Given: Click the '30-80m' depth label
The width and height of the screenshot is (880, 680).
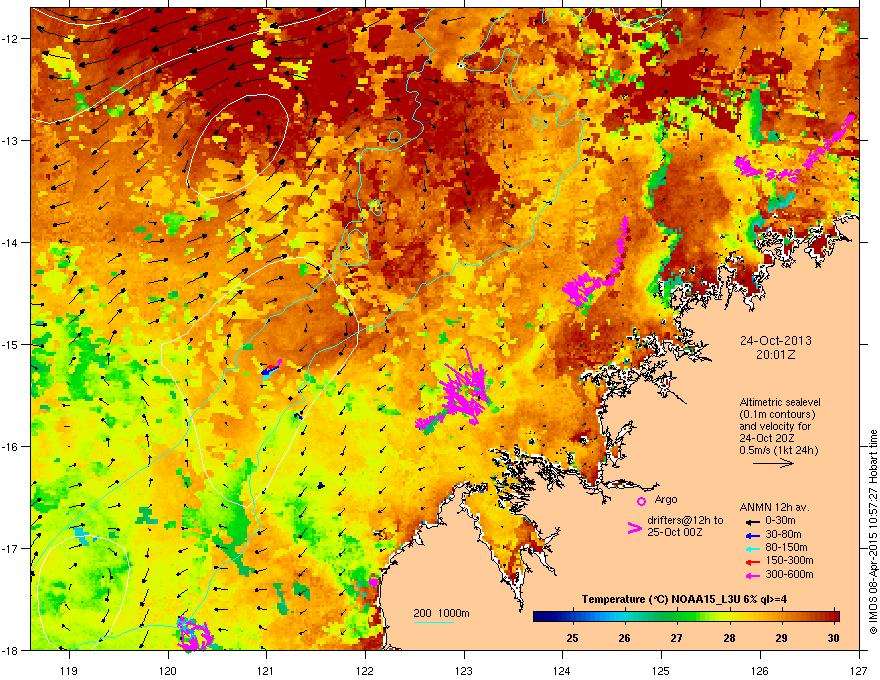Looking at the screenshot, I should [783, 534].
